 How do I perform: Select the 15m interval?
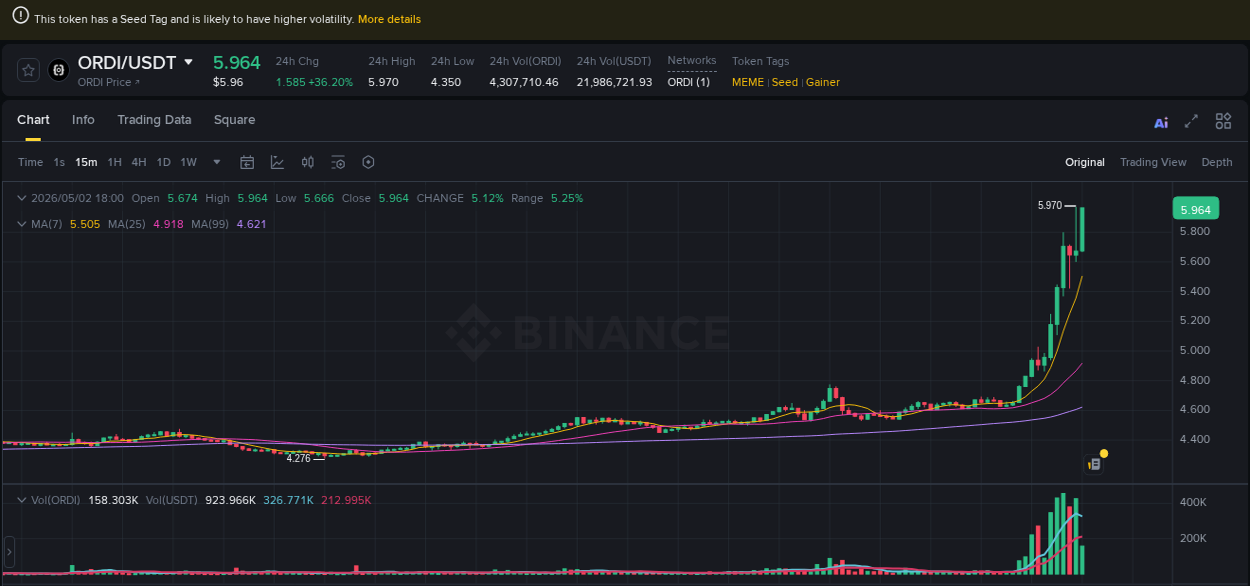pos(86,162)
